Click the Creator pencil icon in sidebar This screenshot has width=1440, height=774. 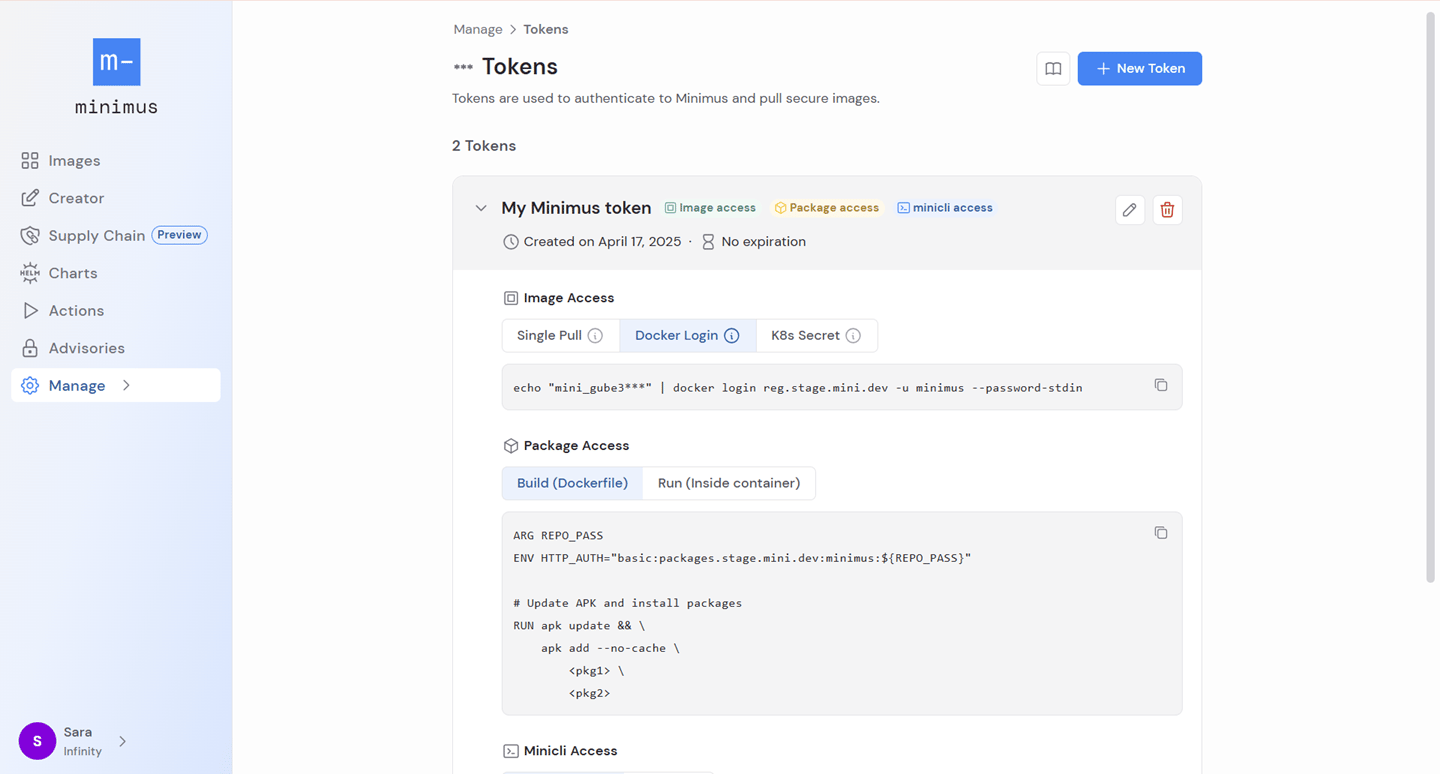pyautogui.click(x=30, y=198)
